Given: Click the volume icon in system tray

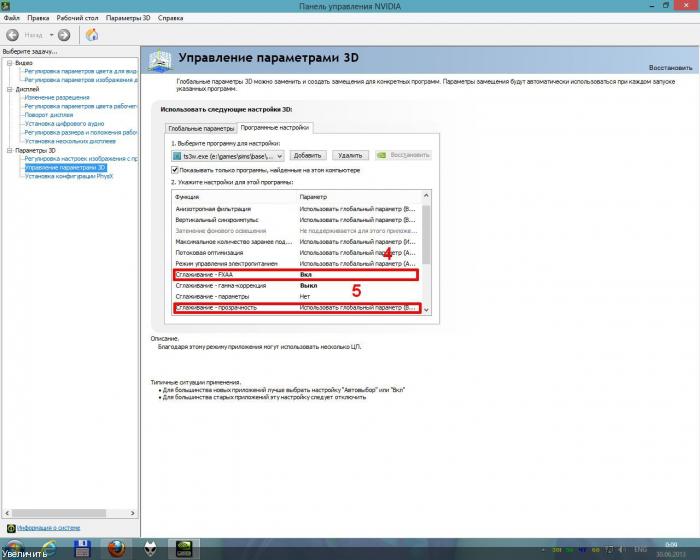Looking at the screenshot, I should pos(623,550).
